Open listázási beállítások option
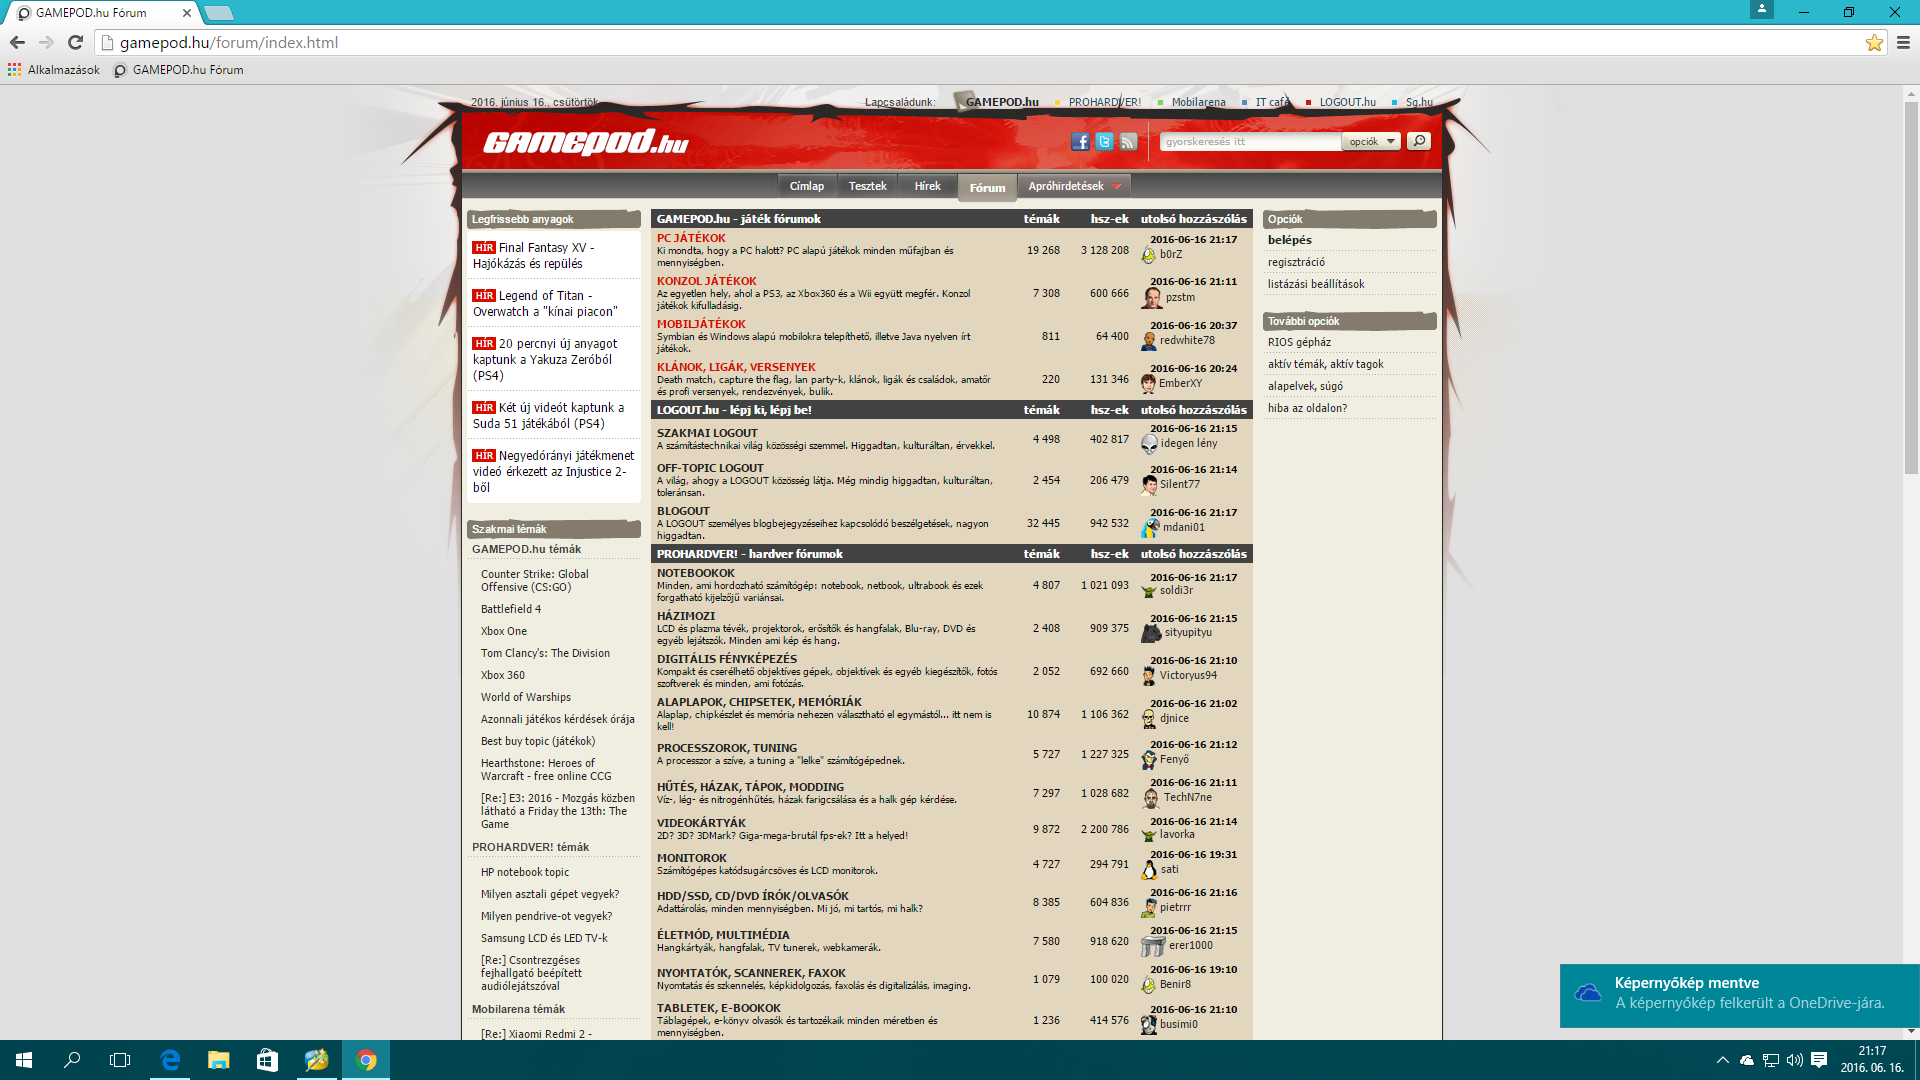The height and width of the screenshot is (1080, 1920). (1316, 284)
